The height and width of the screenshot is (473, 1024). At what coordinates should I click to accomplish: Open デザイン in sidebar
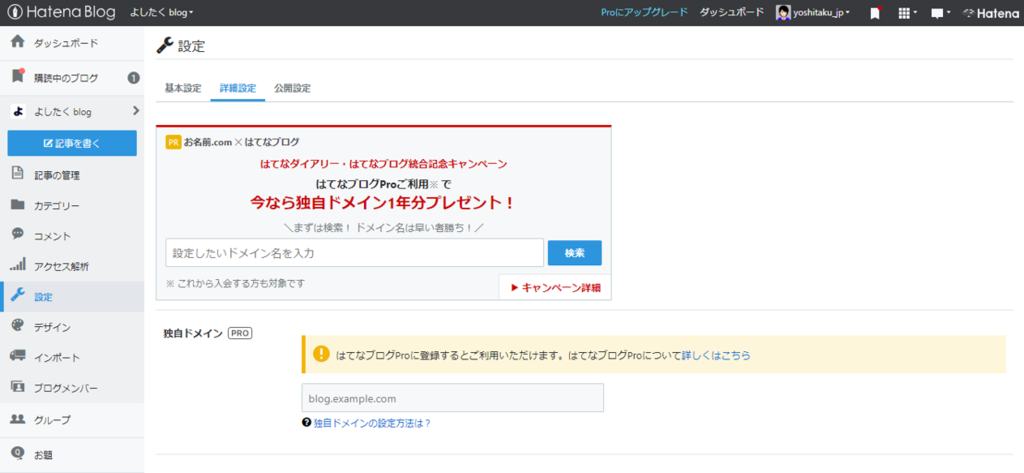pyautogui.click(x=52, y=327)
